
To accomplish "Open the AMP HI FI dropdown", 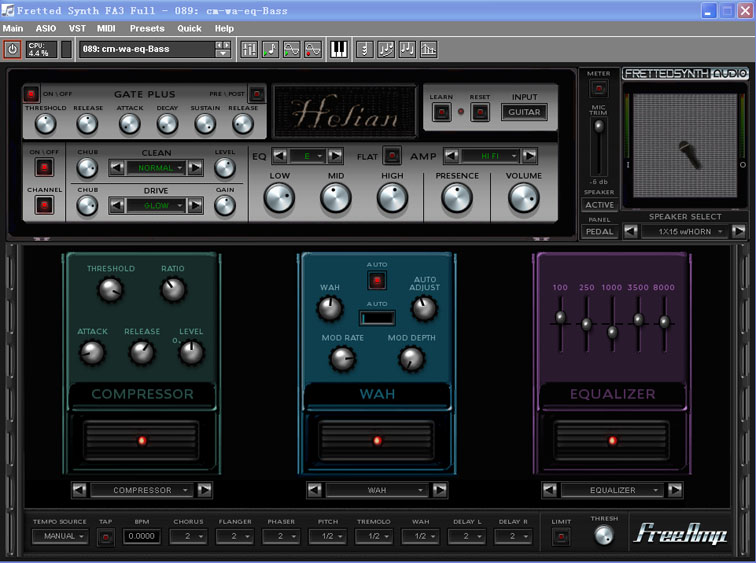I will pyautogui.click(x=490, y=156).
